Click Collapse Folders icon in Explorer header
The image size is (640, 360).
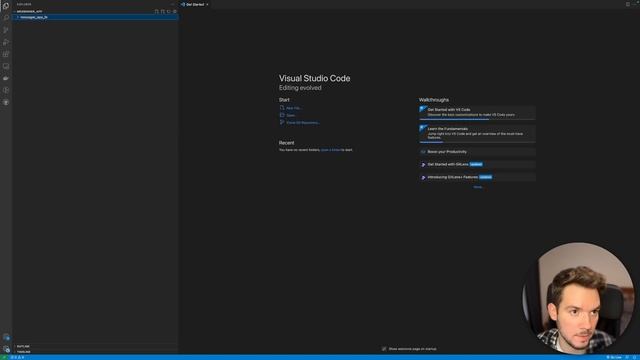pos(175,11)
